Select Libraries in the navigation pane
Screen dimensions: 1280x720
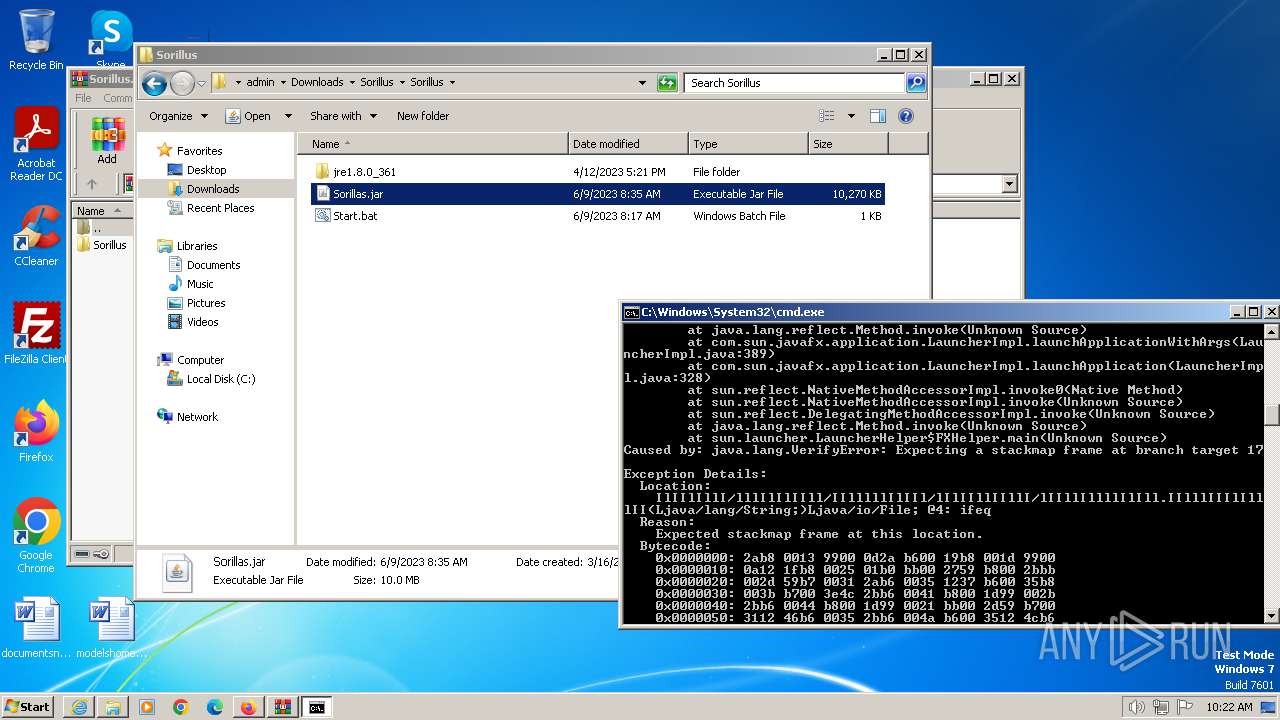[x=197, y=246]
